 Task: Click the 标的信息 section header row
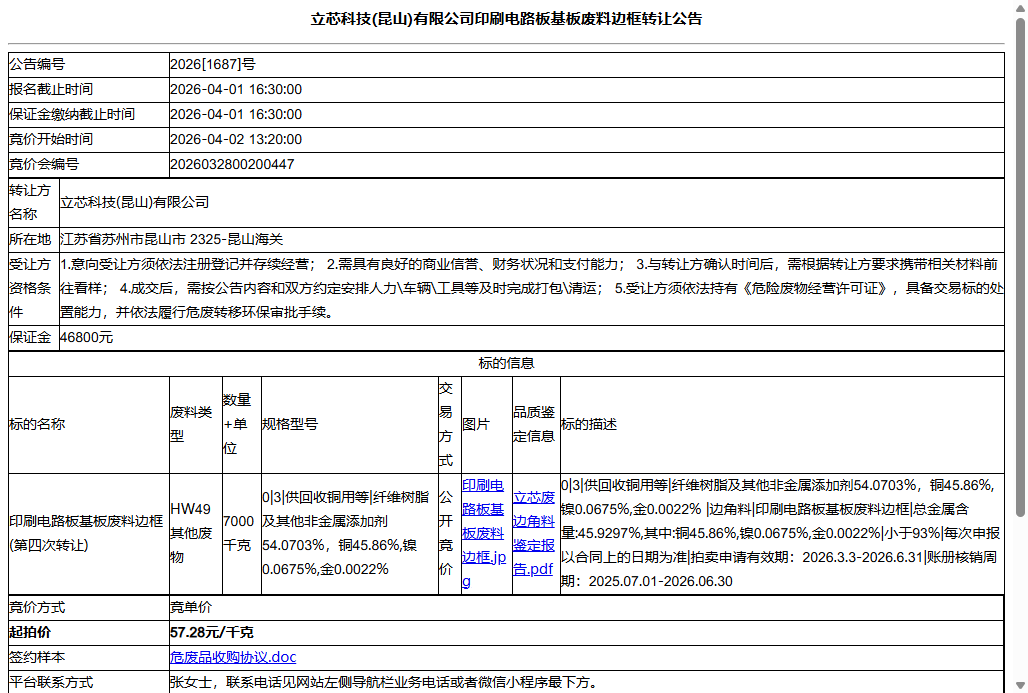[x=514, y=363]
